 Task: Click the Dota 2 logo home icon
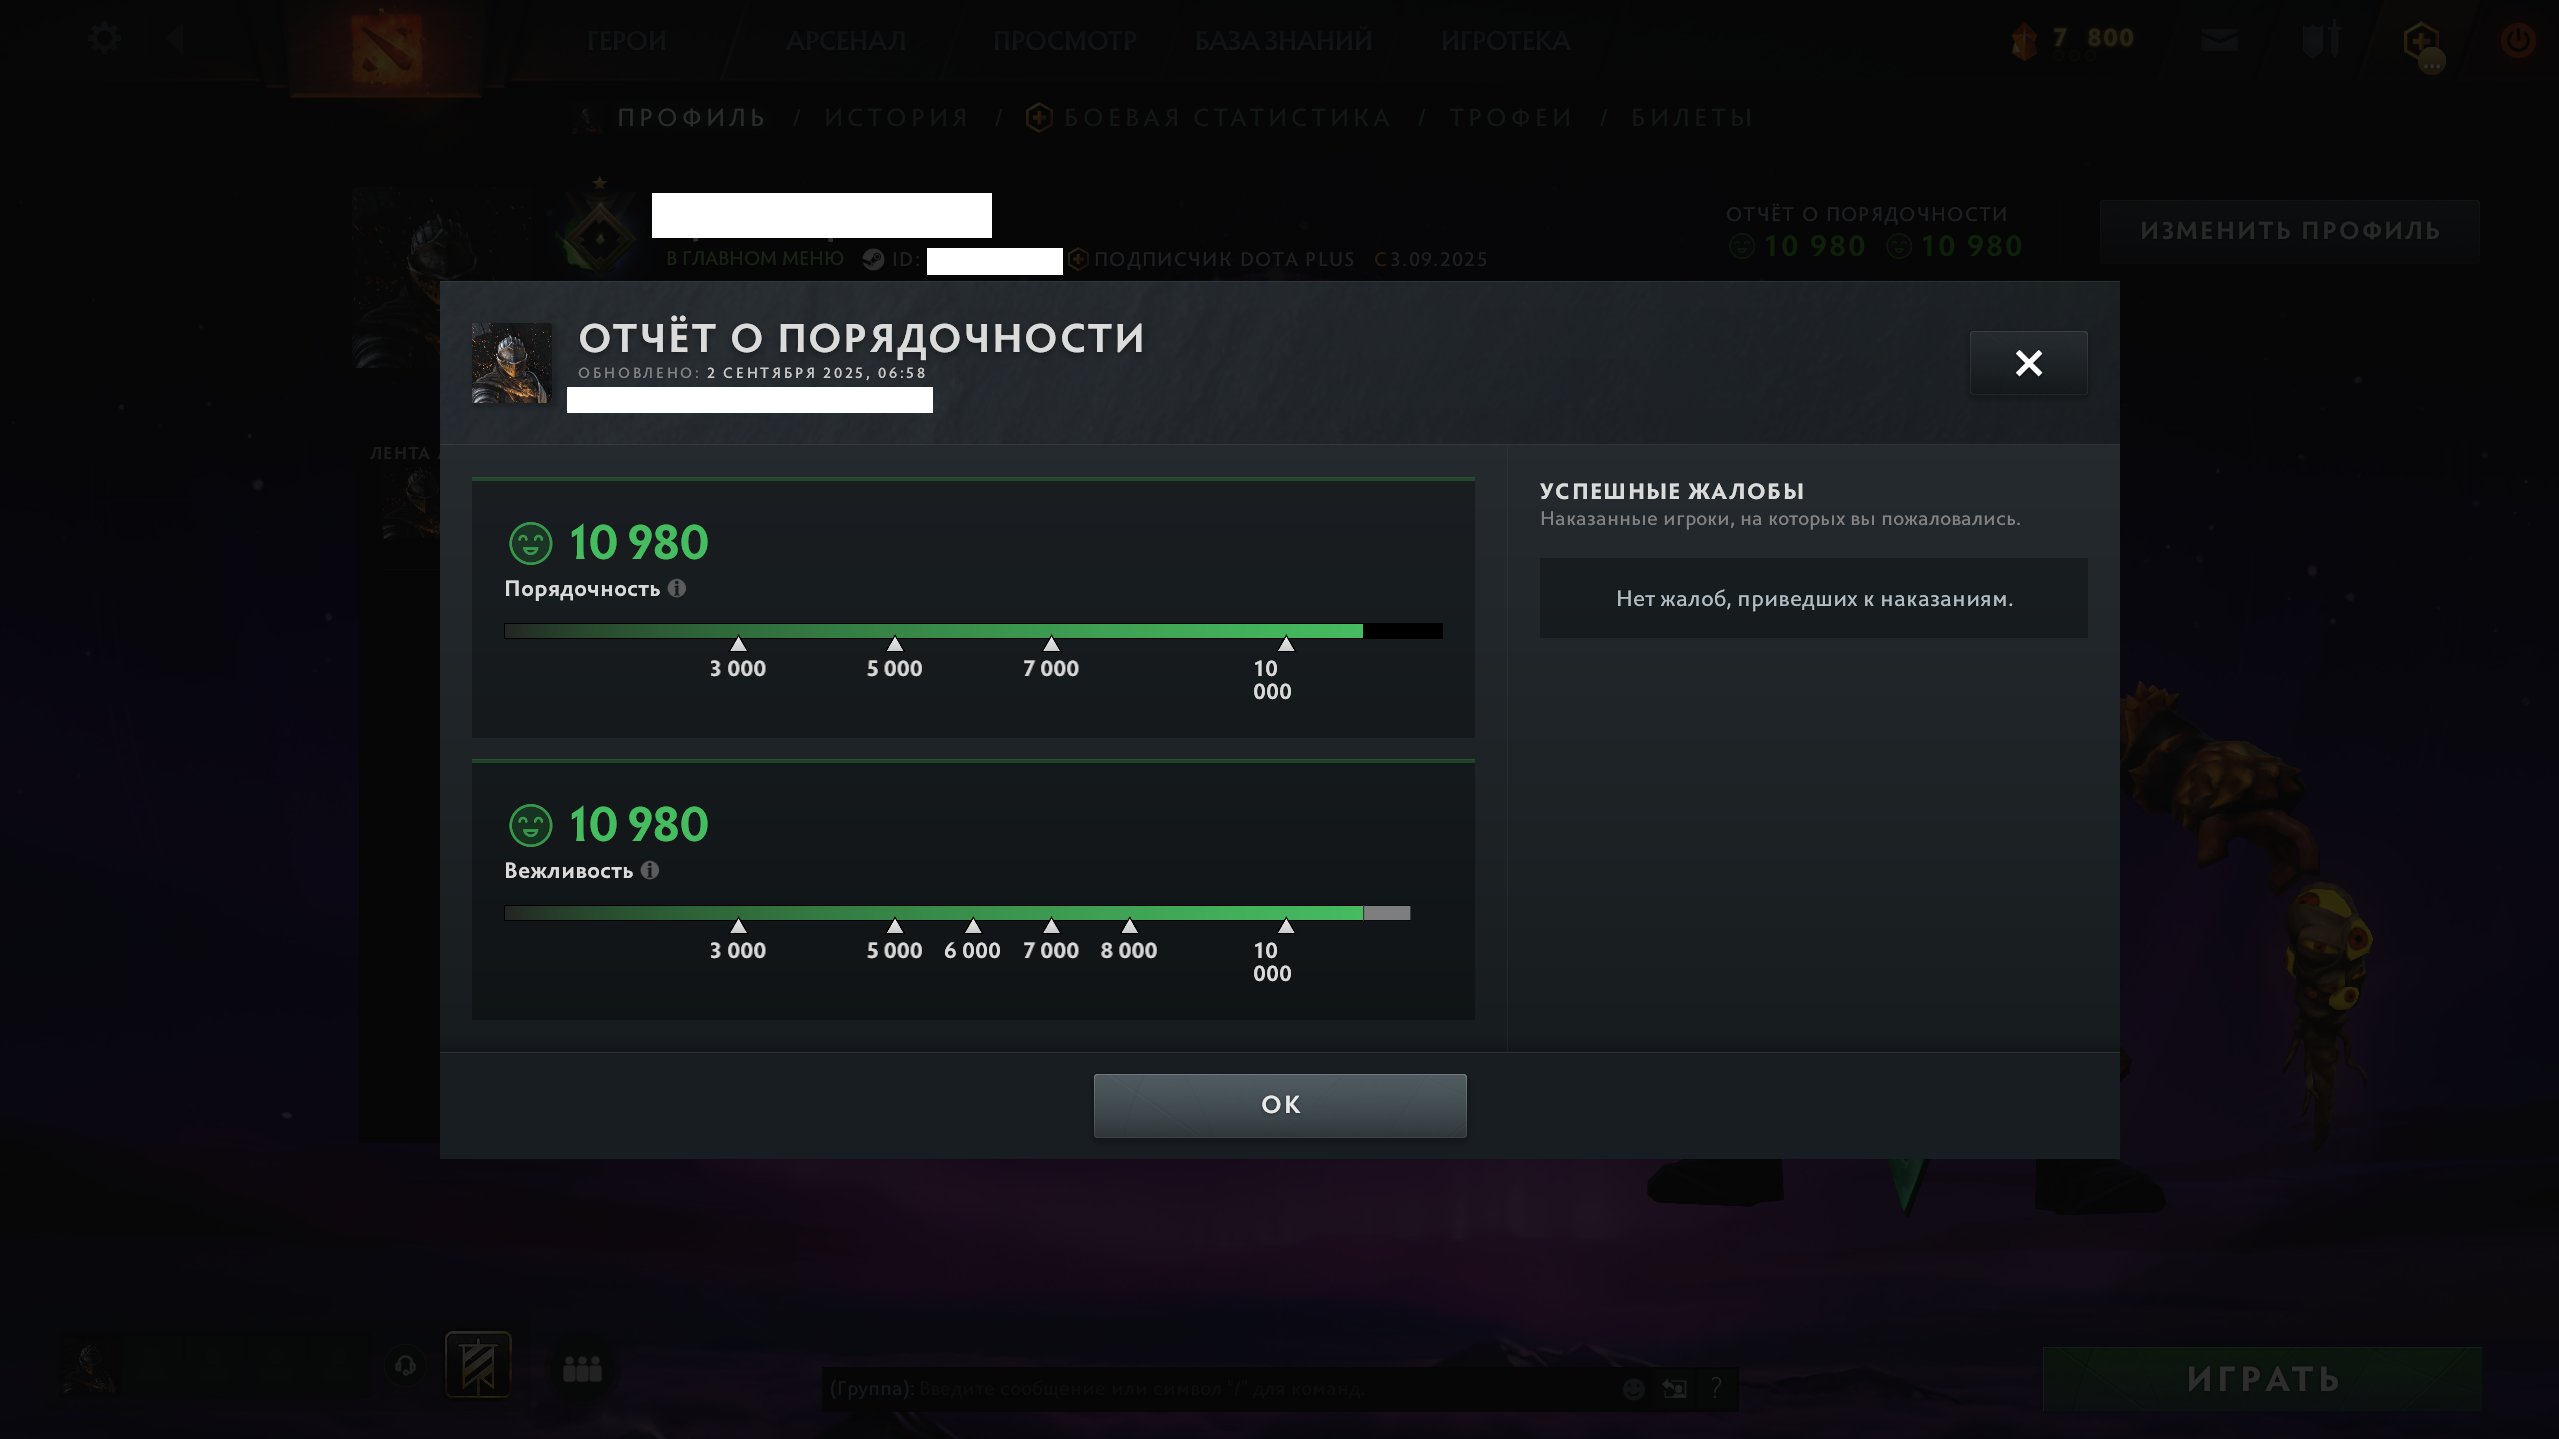[x=386, y=46]
